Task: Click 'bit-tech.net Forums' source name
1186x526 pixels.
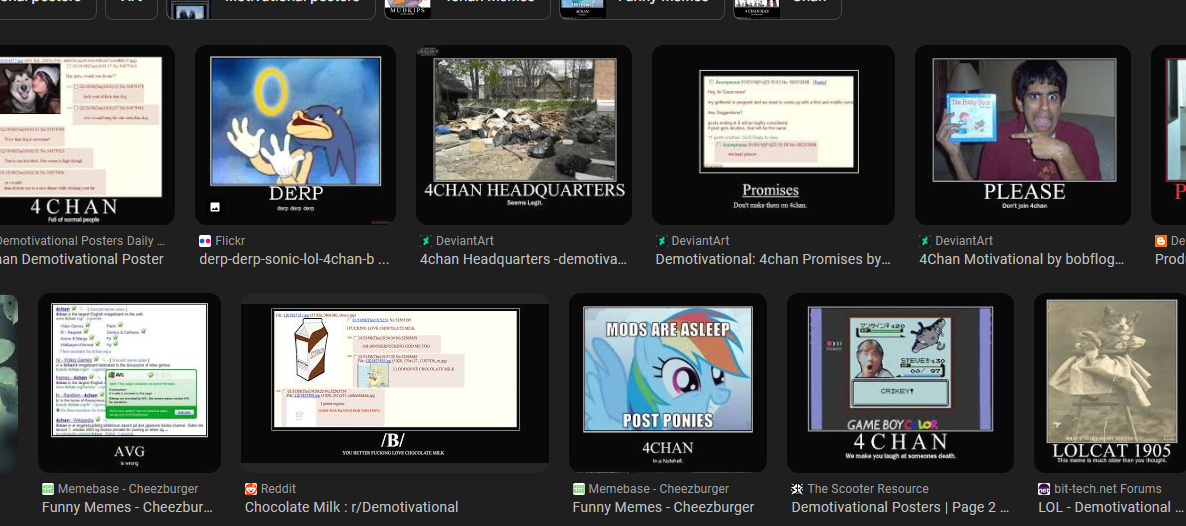Action: 1107,489
